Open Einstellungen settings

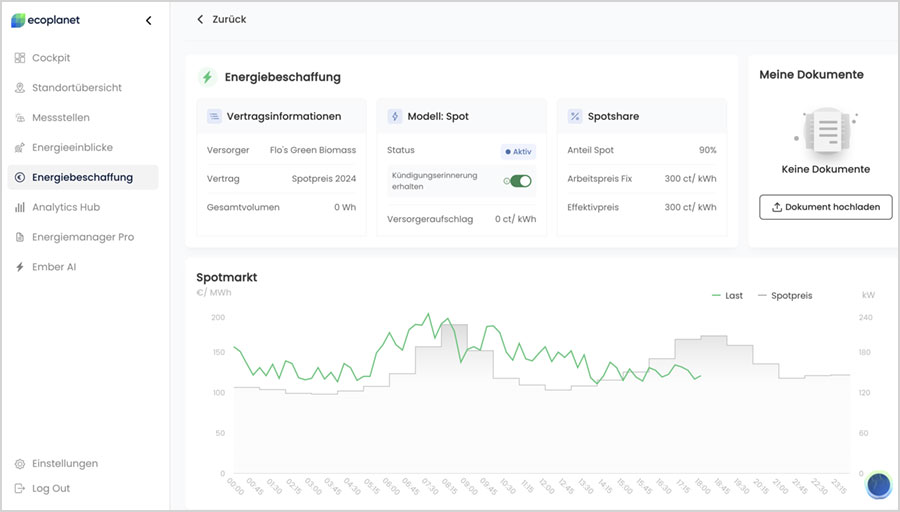pyautogui.click(x=65, y=463)
